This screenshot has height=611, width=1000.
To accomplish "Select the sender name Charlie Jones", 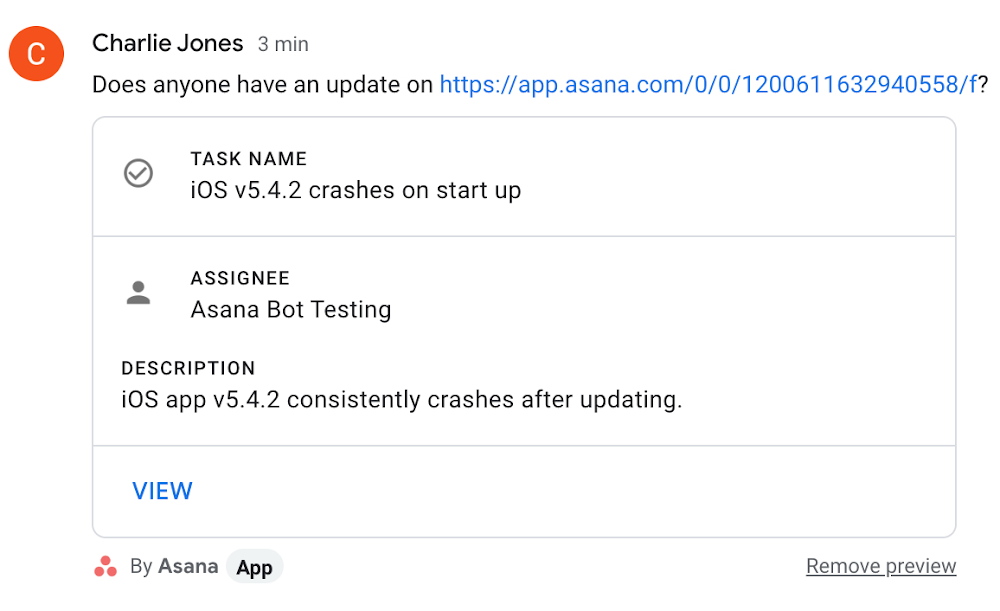I will 168,43.
